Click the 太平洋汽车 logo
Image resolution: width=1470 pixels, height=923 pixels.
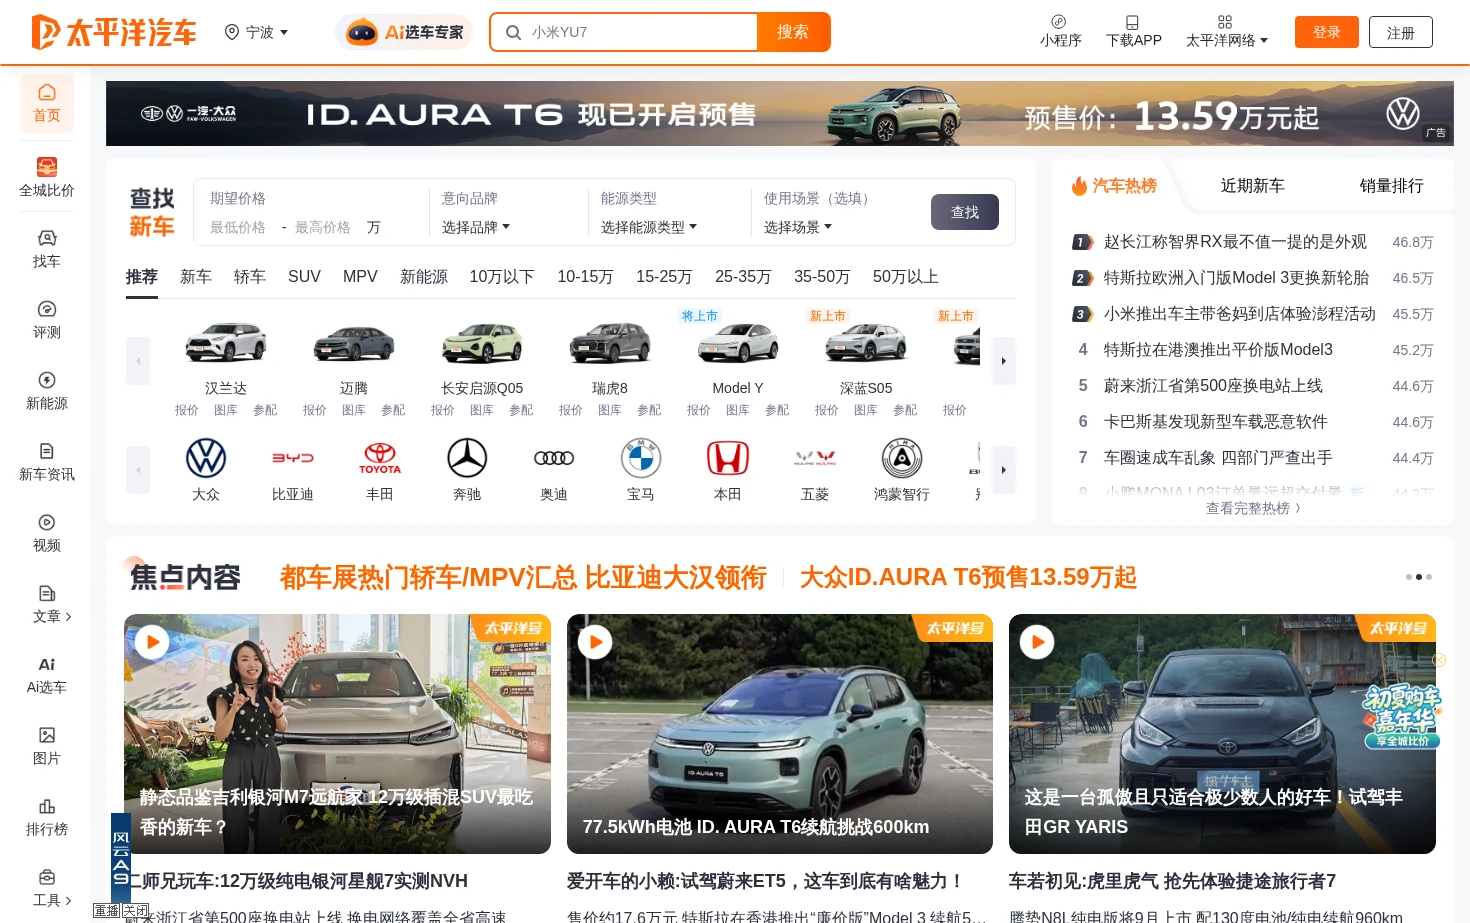coord(114,32)
